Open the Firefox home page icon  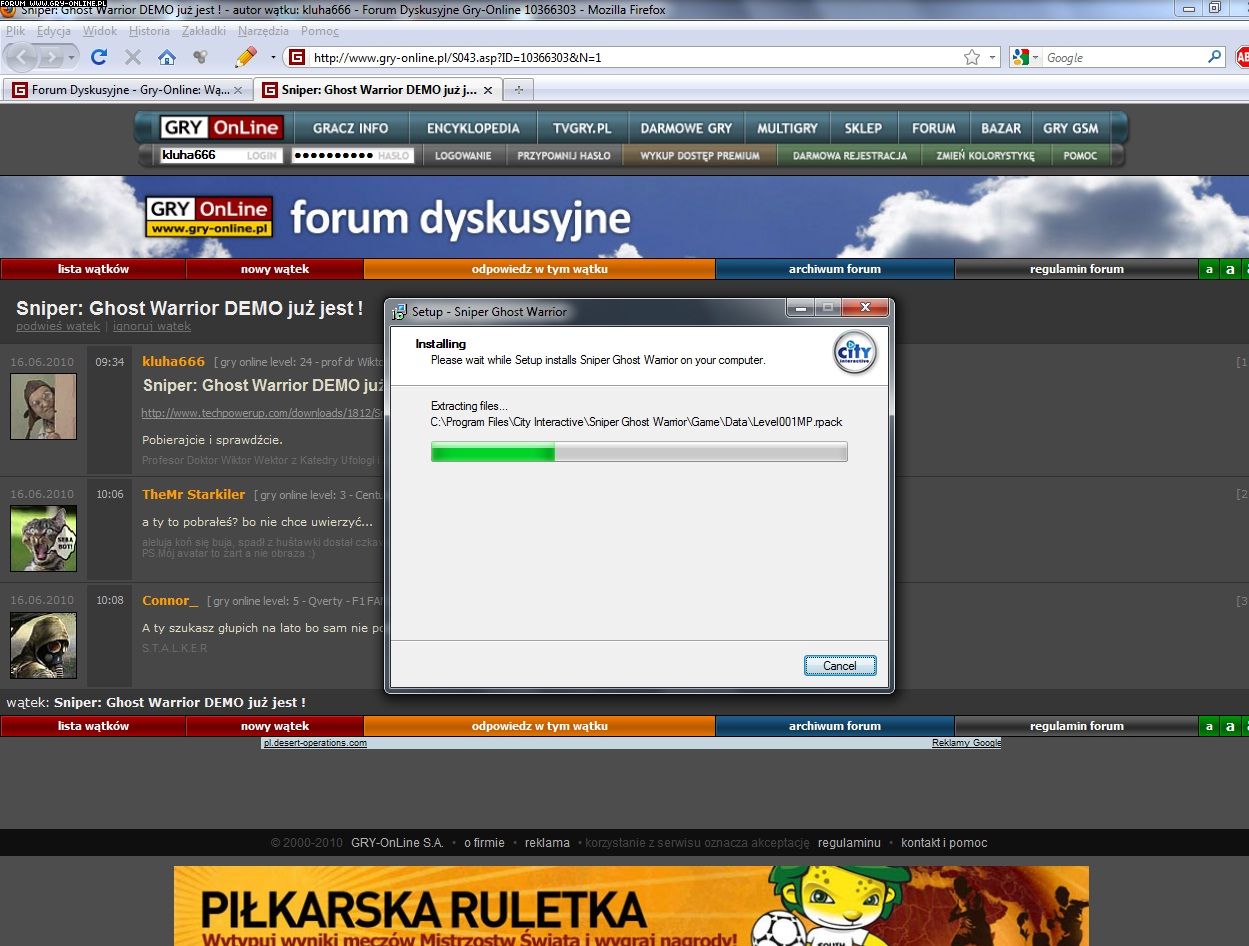coord(167,57)
